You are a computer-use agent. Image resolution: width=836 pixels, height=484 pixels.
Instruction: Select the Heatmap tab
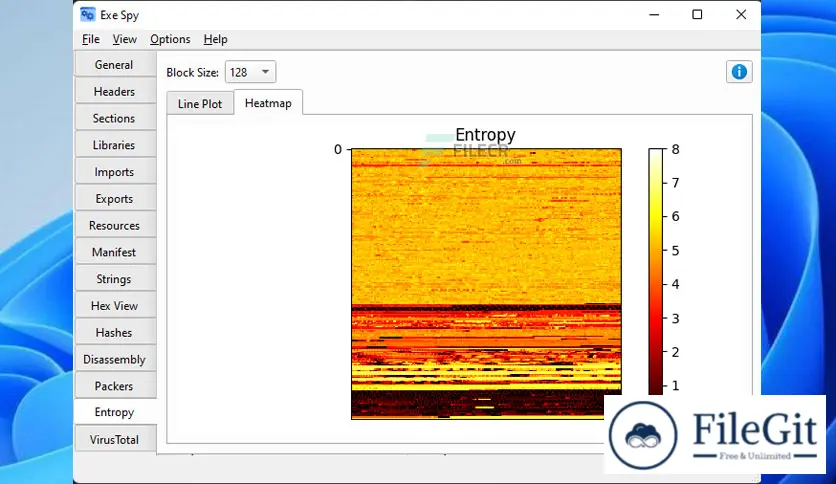pos(268,103)
